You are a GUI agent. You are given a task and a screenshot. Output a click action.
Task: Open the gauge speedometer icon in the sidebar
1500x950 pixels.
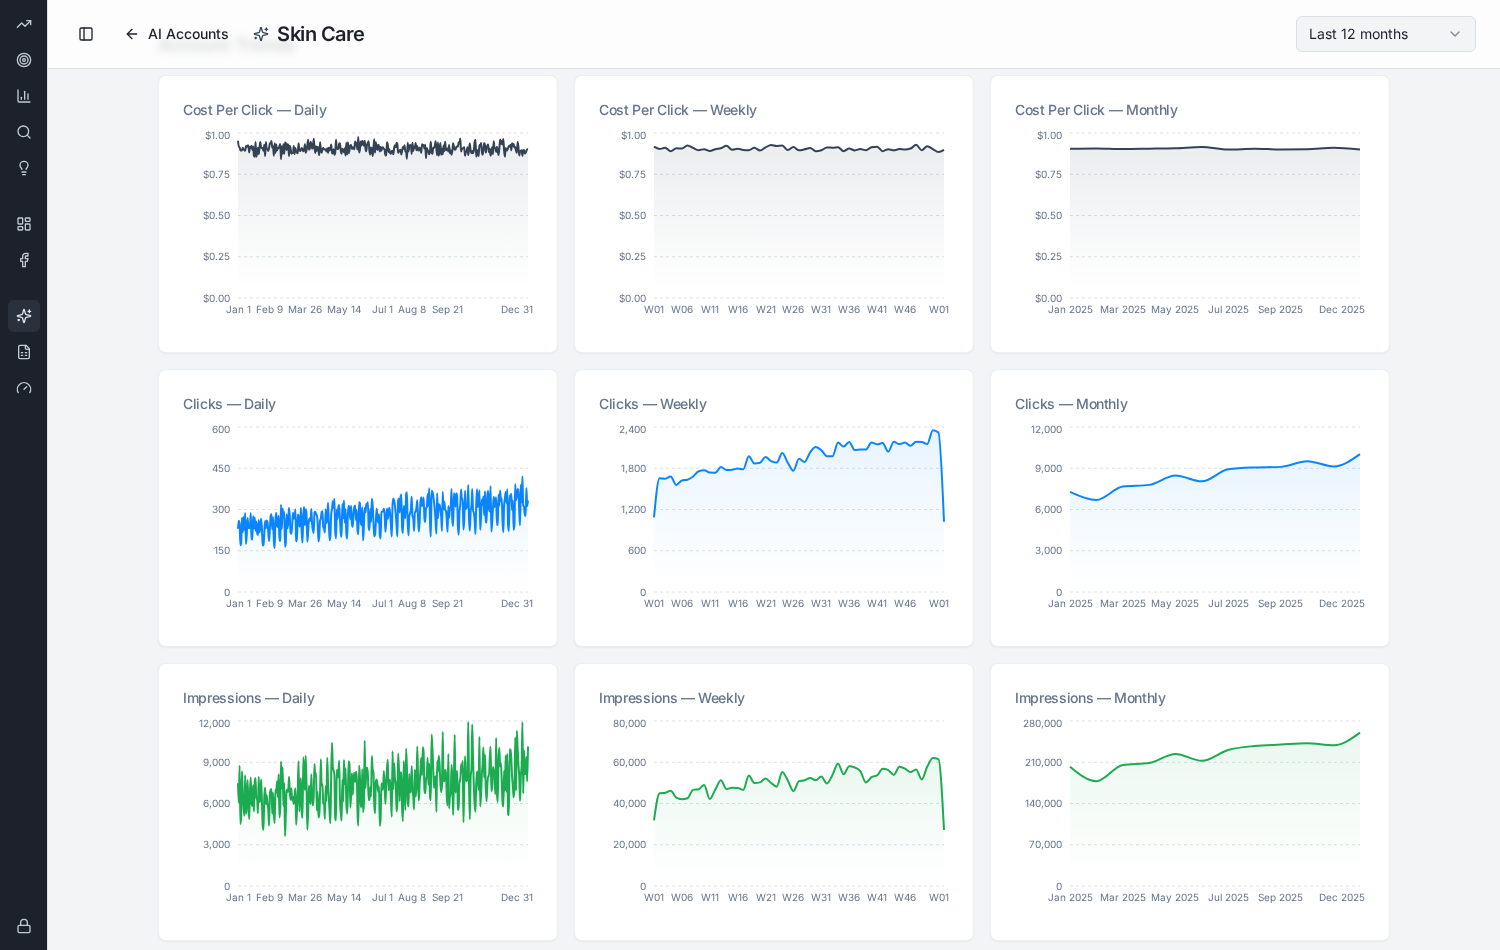pos(24,388)
